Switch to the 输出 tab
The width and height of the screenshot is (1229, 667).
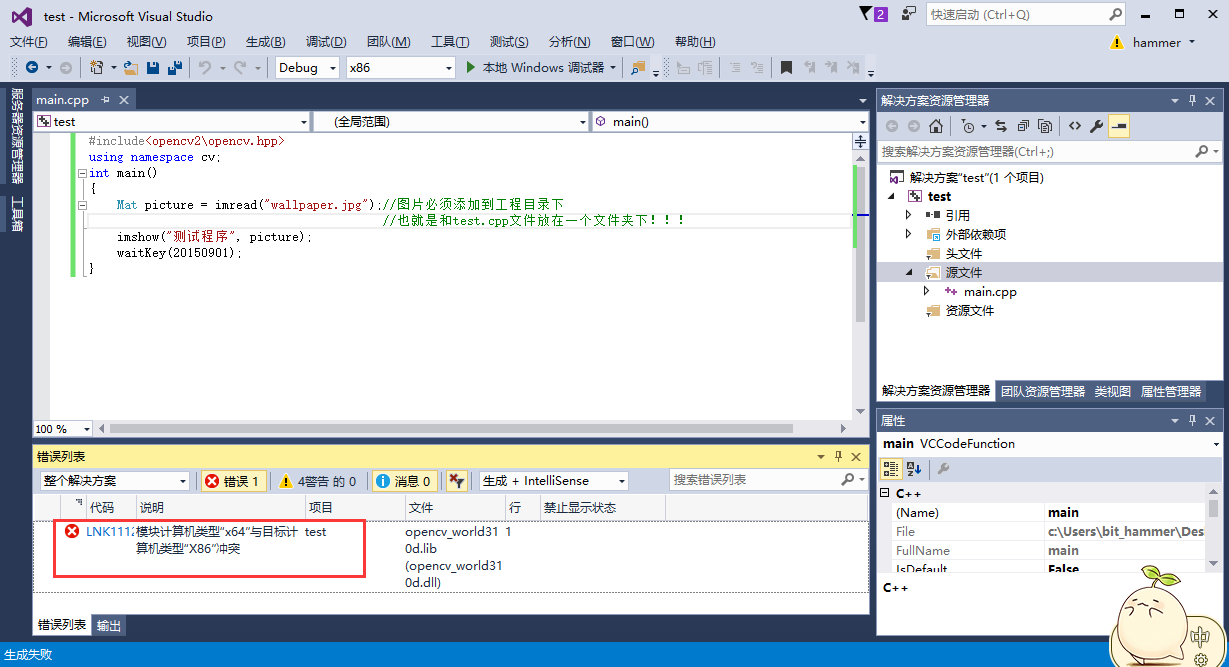(109, 626)
